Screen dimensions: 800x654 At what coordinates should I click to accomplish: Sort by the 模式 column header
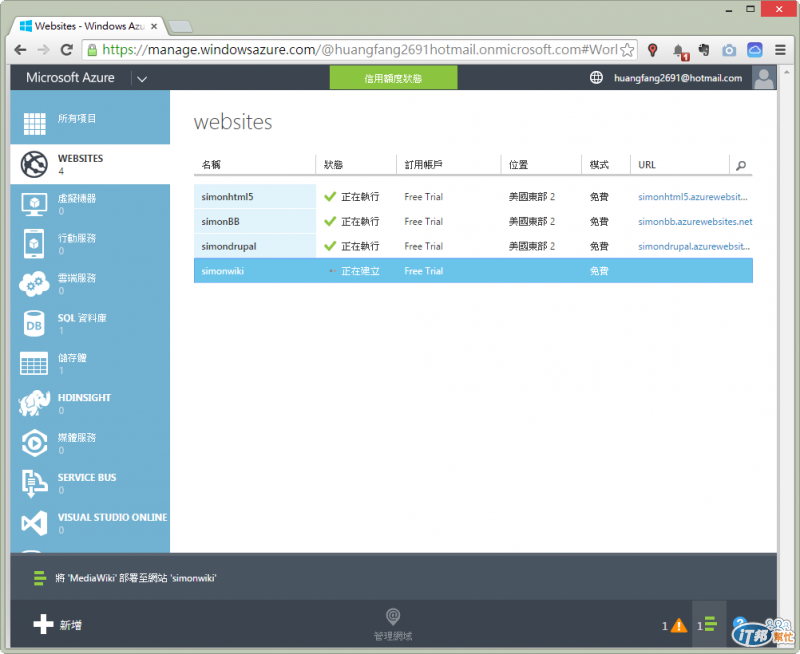[x=599, y=164]
